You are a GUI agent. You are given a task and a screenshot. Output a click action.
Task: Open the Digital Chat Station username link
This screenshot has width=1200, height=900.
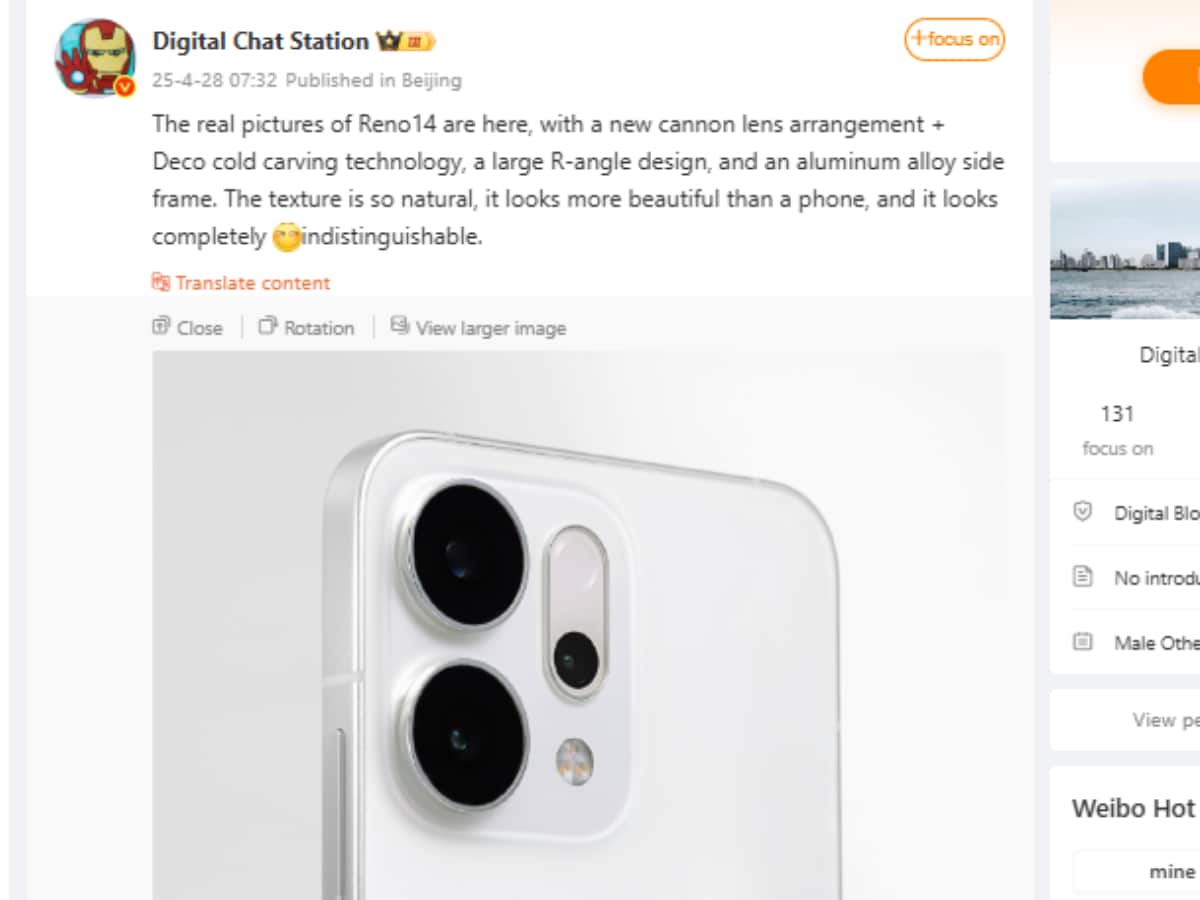click(260, 41)
